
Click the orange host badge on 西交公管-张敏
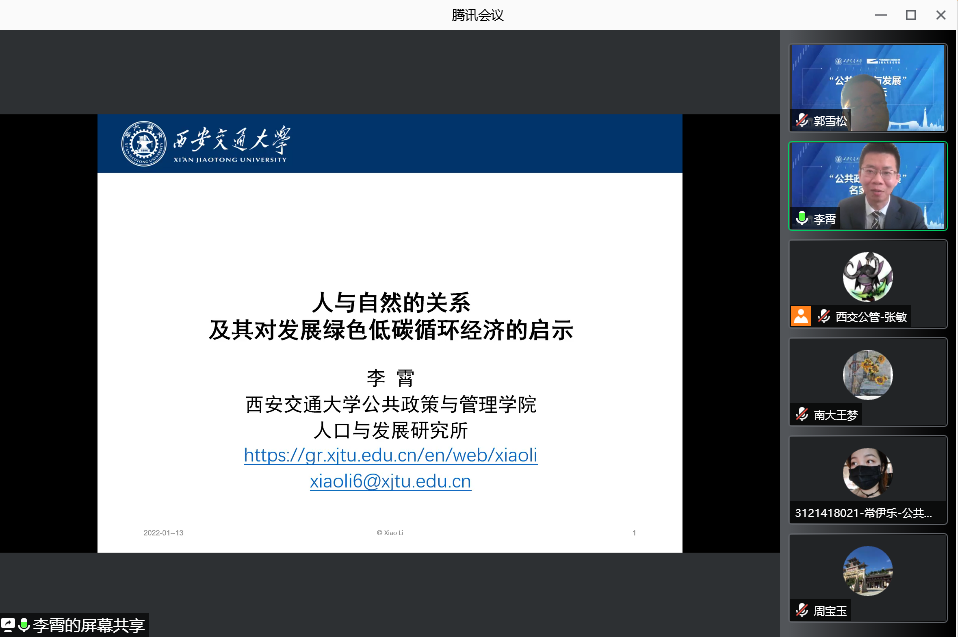click(x=801, y=316)
